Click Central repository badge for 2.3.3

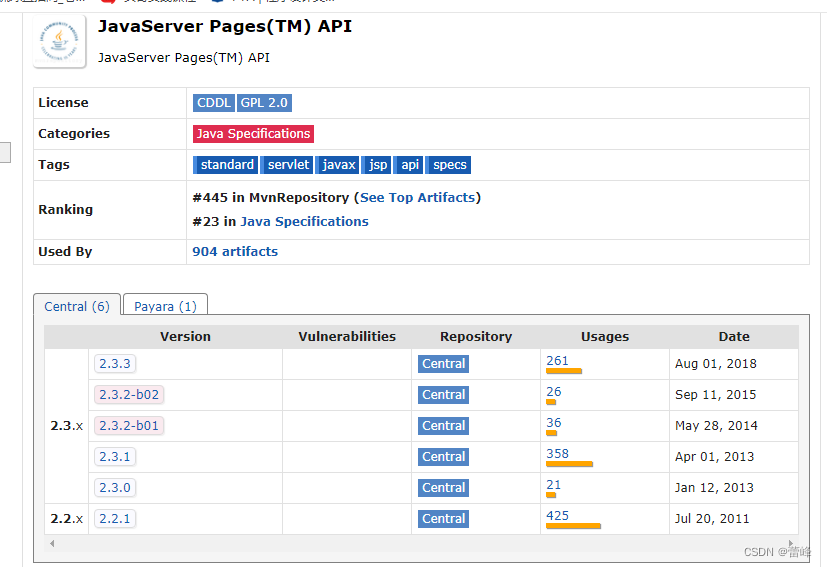click(x=443, y=364)
